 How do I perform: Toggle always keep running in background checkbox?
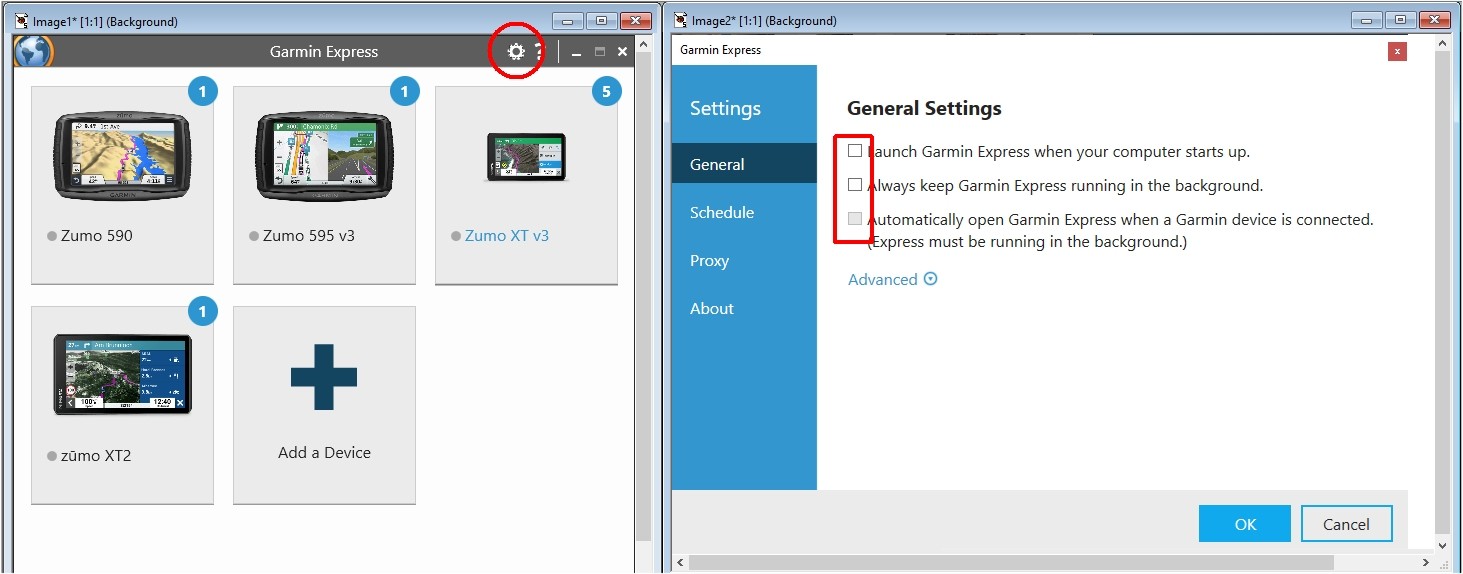(855, 185)
